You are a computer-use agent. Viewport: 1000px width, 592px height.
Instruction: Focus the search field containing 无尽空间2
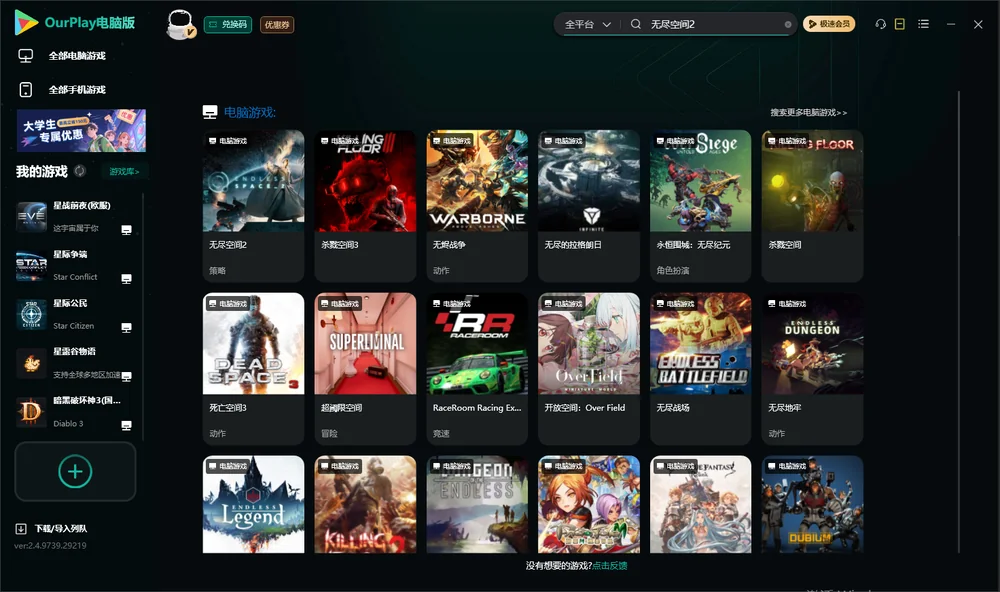(x=714, y=24)
